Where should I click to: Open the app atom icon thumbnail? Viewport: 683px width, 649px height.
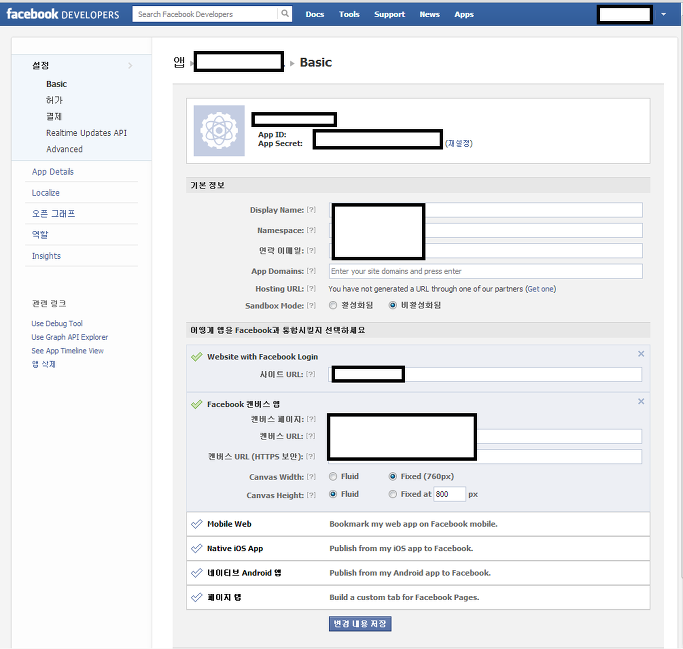(219, 131)
